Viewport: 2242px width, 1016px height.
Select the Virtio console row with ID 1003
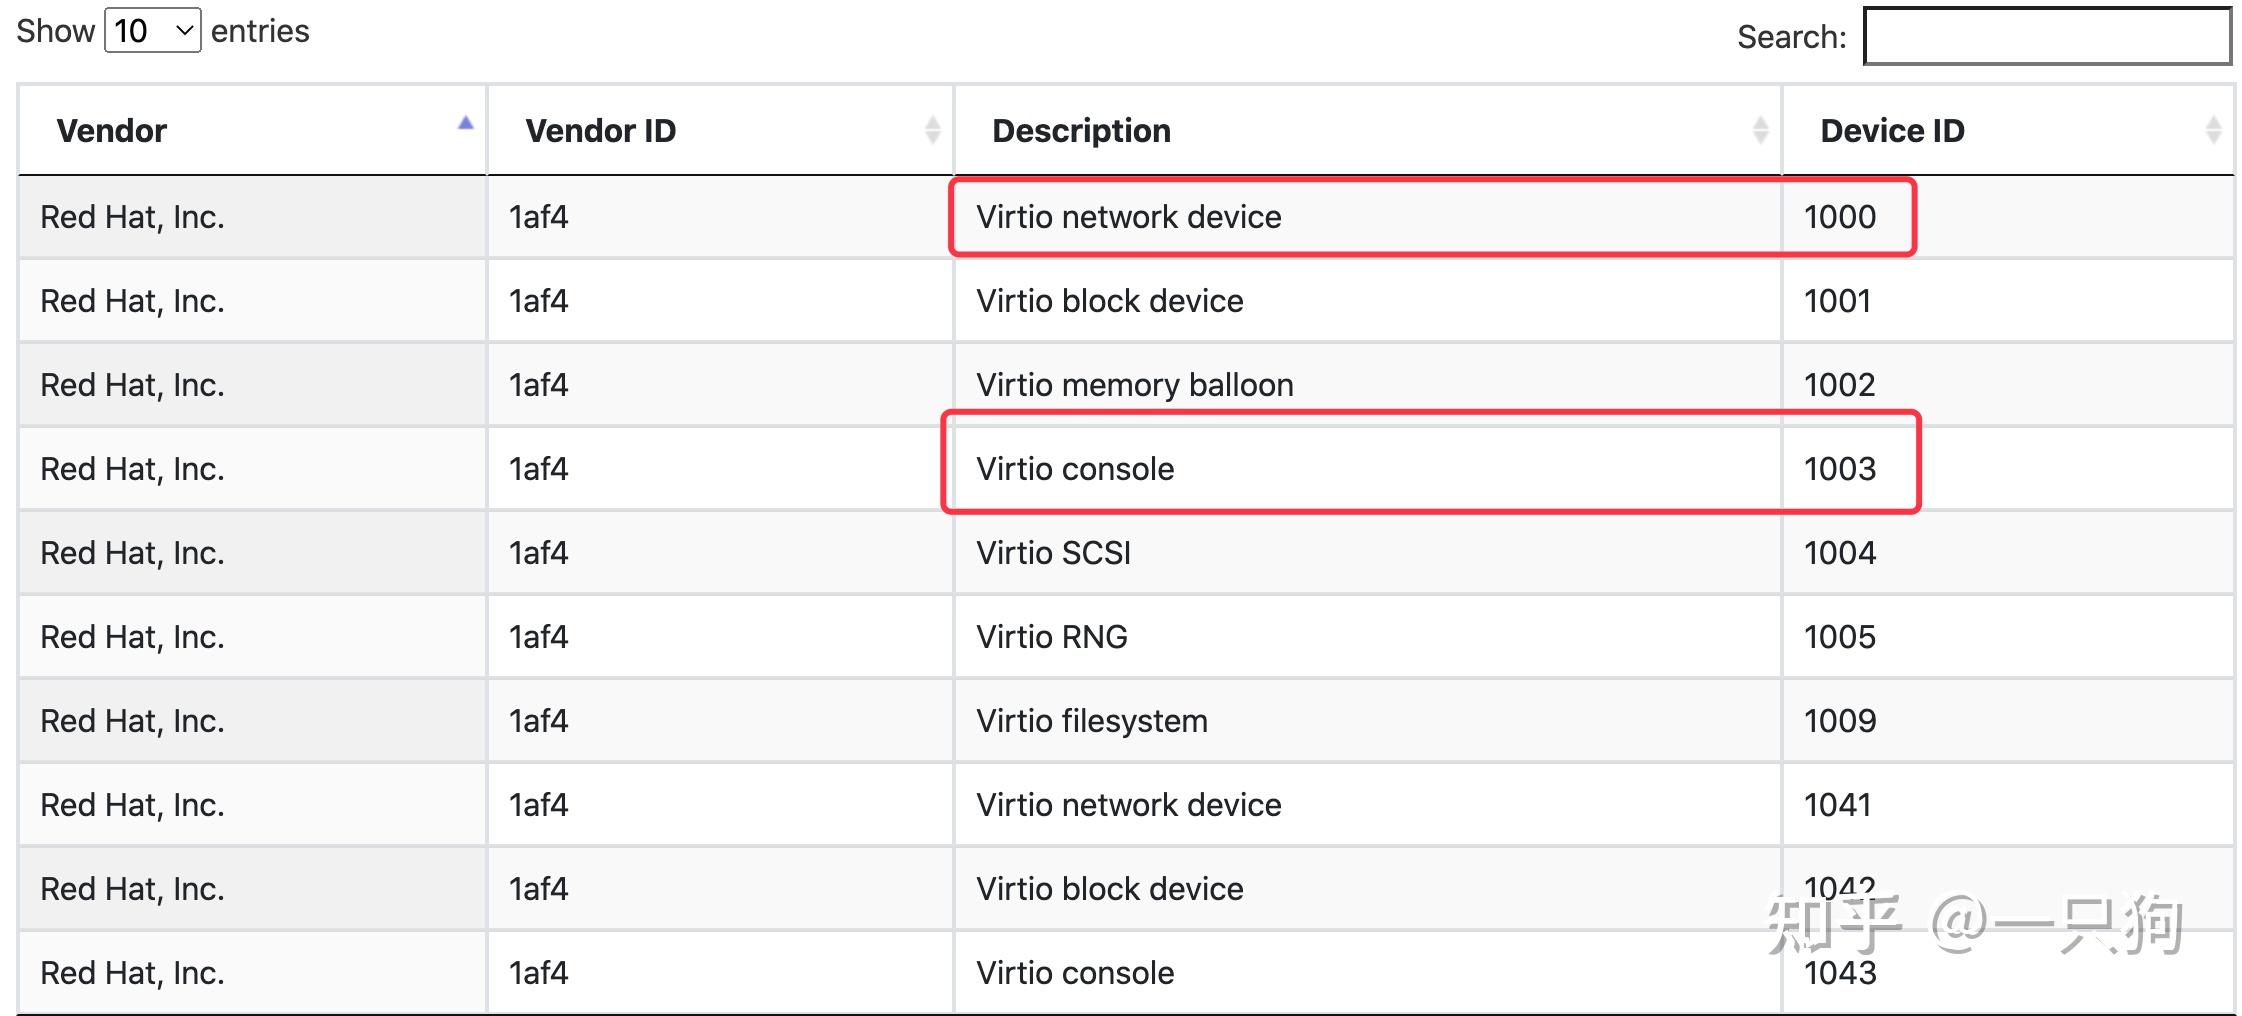click(x=1075, y=469)
